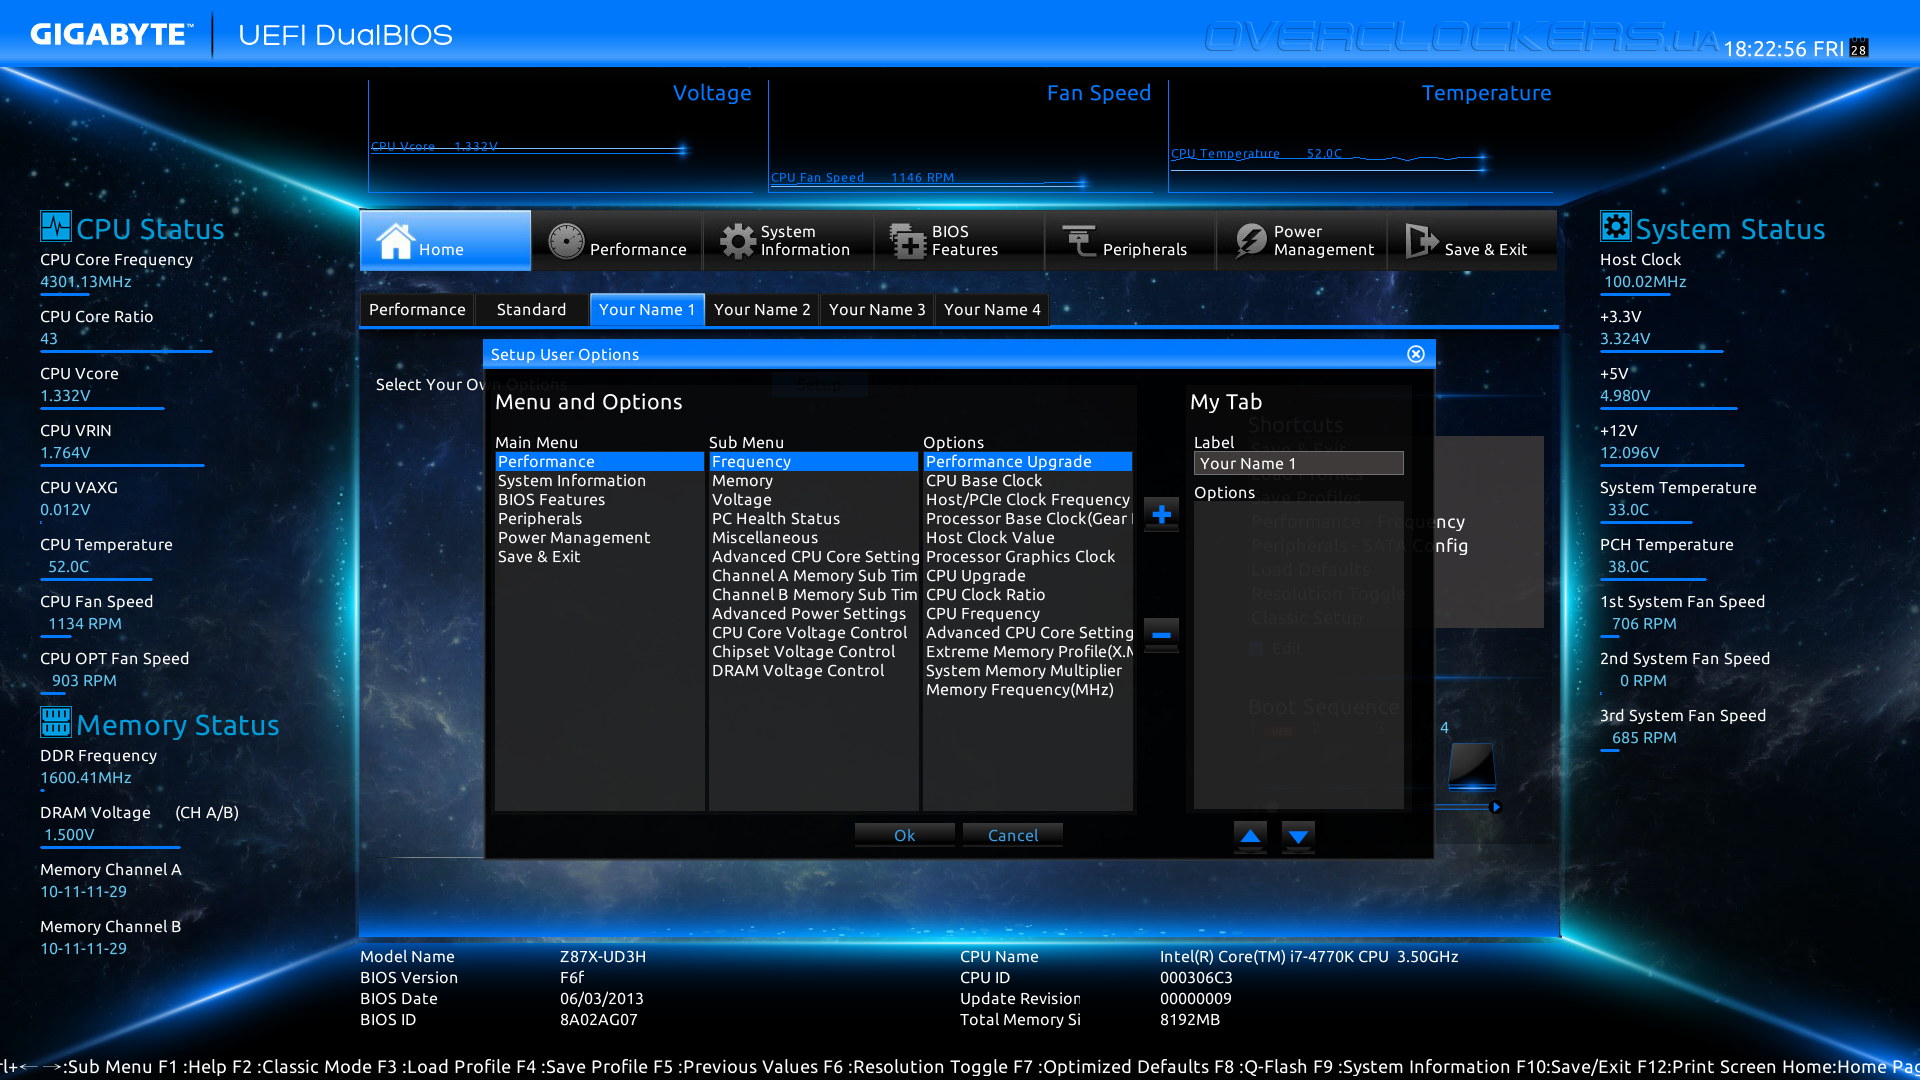
Task: Click the System Status gear icon
Action: (1615, 226)
